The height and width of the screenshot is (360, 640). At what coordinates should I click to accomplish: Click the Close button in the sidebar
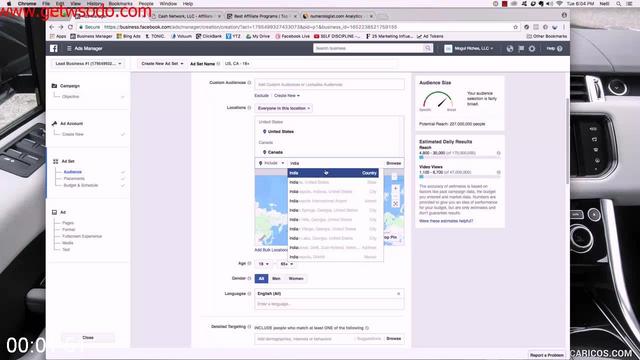click(88, 338)
